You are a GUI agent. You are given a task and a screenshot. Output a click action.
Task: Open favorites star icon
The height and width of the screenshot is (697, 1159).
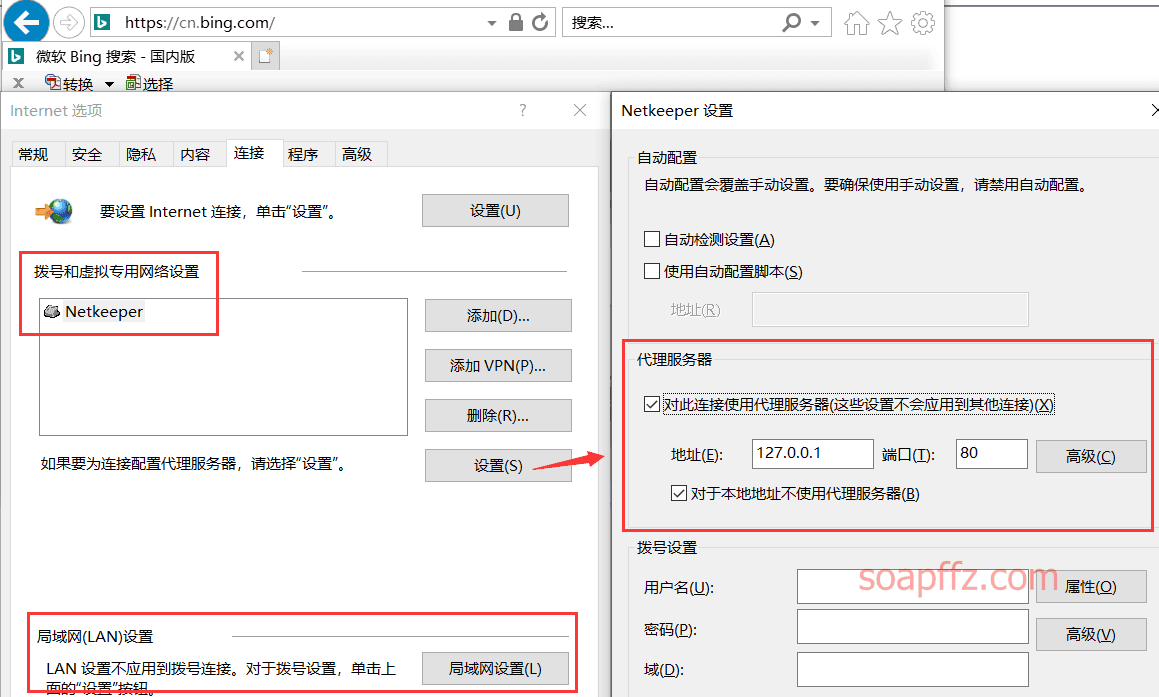(890, 23)
